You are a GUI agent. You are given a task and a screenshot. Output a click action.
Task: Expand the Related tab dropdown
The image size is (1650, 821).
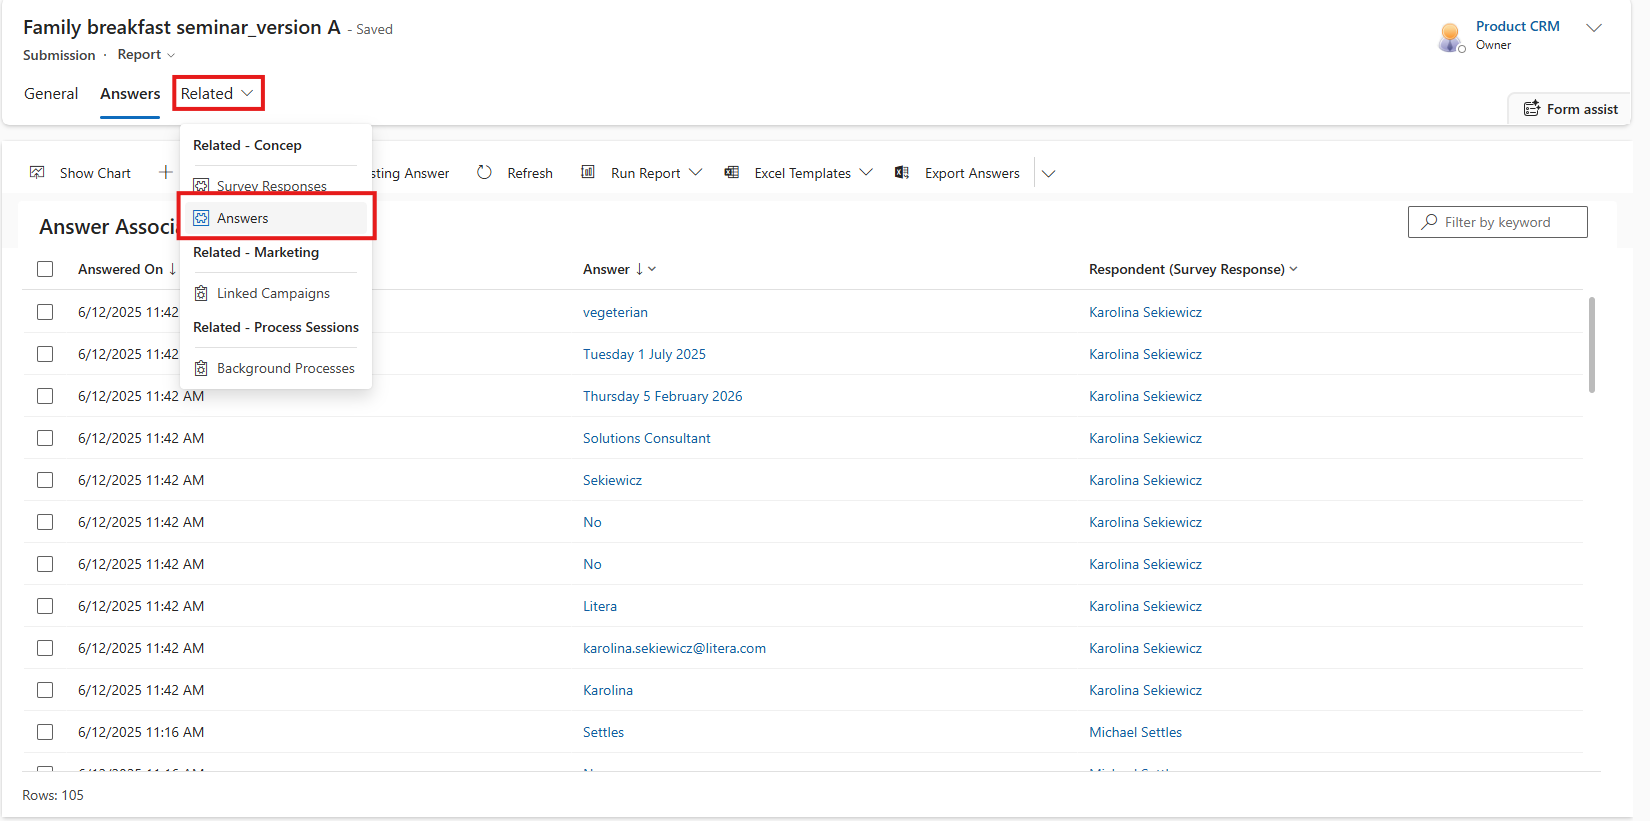(217, 93)
